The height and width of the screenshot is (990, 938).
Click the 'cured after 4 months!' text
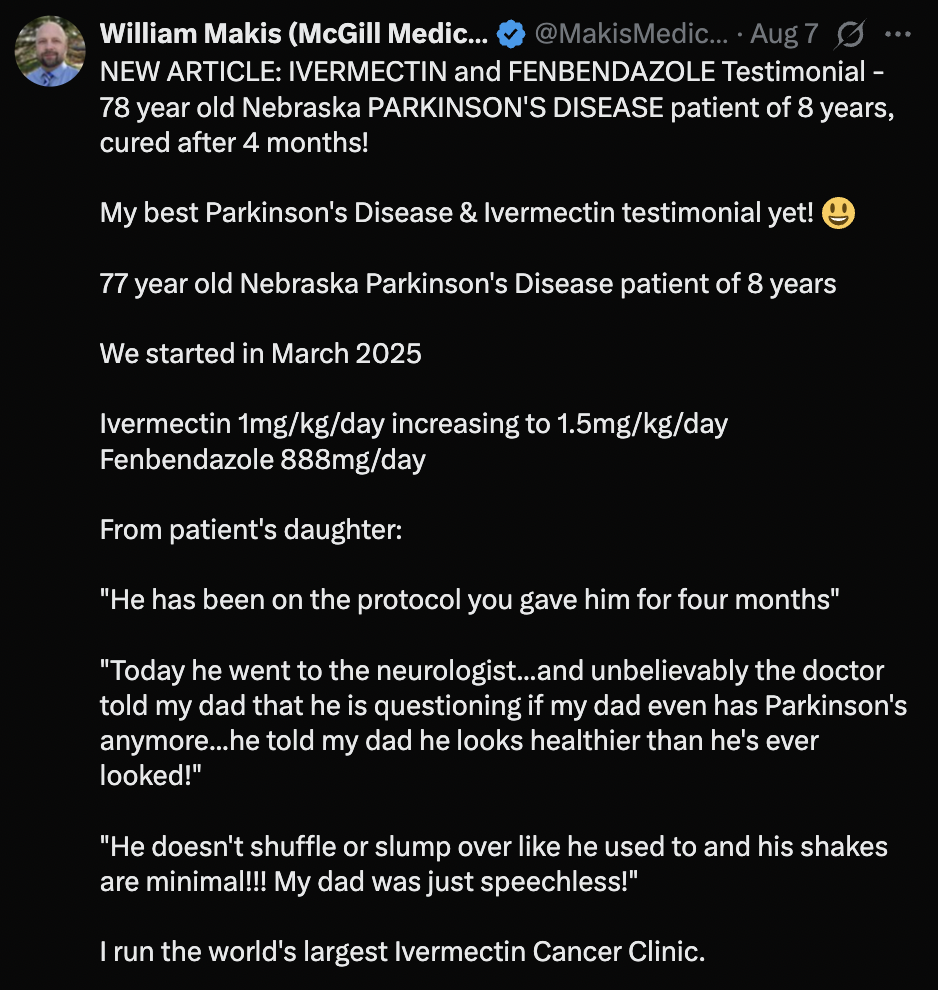coord(234,143)
